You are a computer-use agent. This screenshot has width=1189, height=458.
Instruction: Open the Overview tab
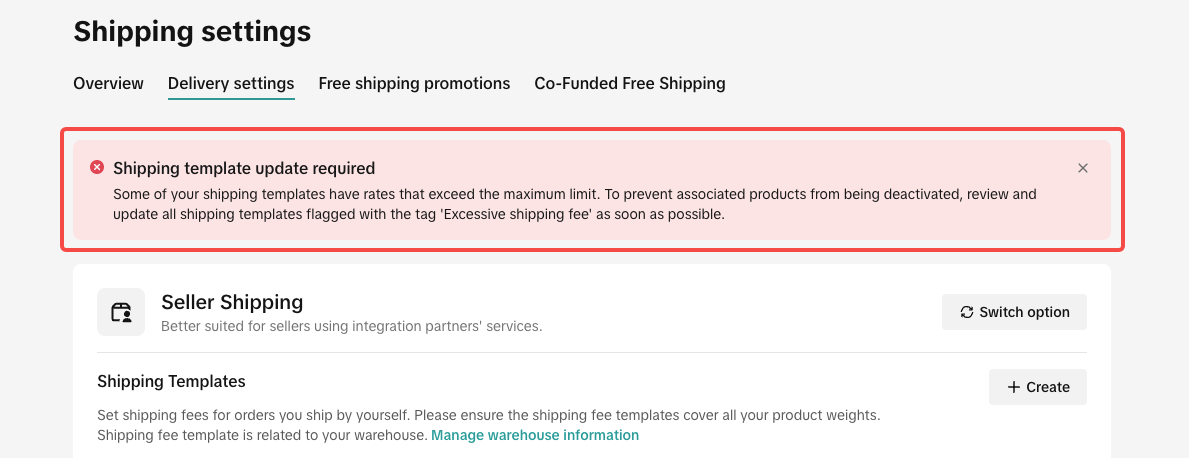tap(108, 83)
